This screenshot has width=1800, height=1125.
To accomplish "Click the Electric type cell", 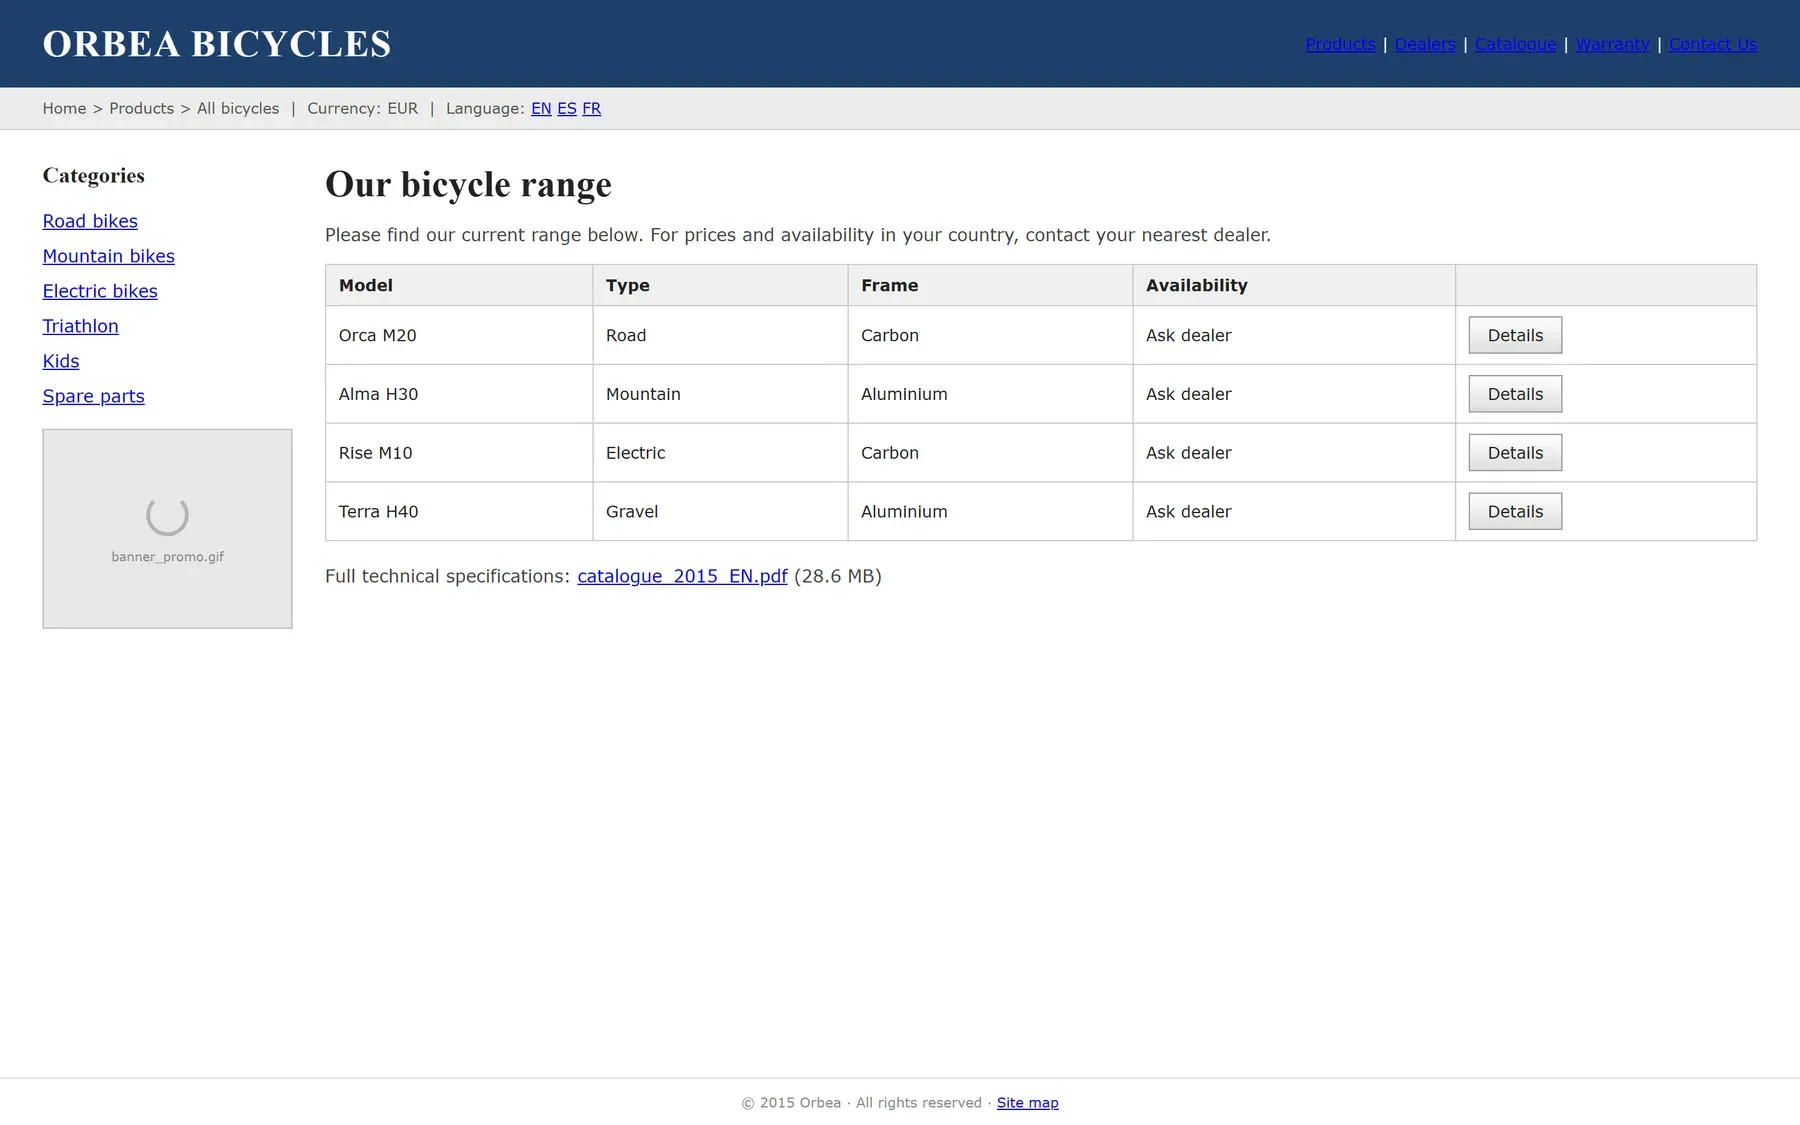I will (720, 453).
